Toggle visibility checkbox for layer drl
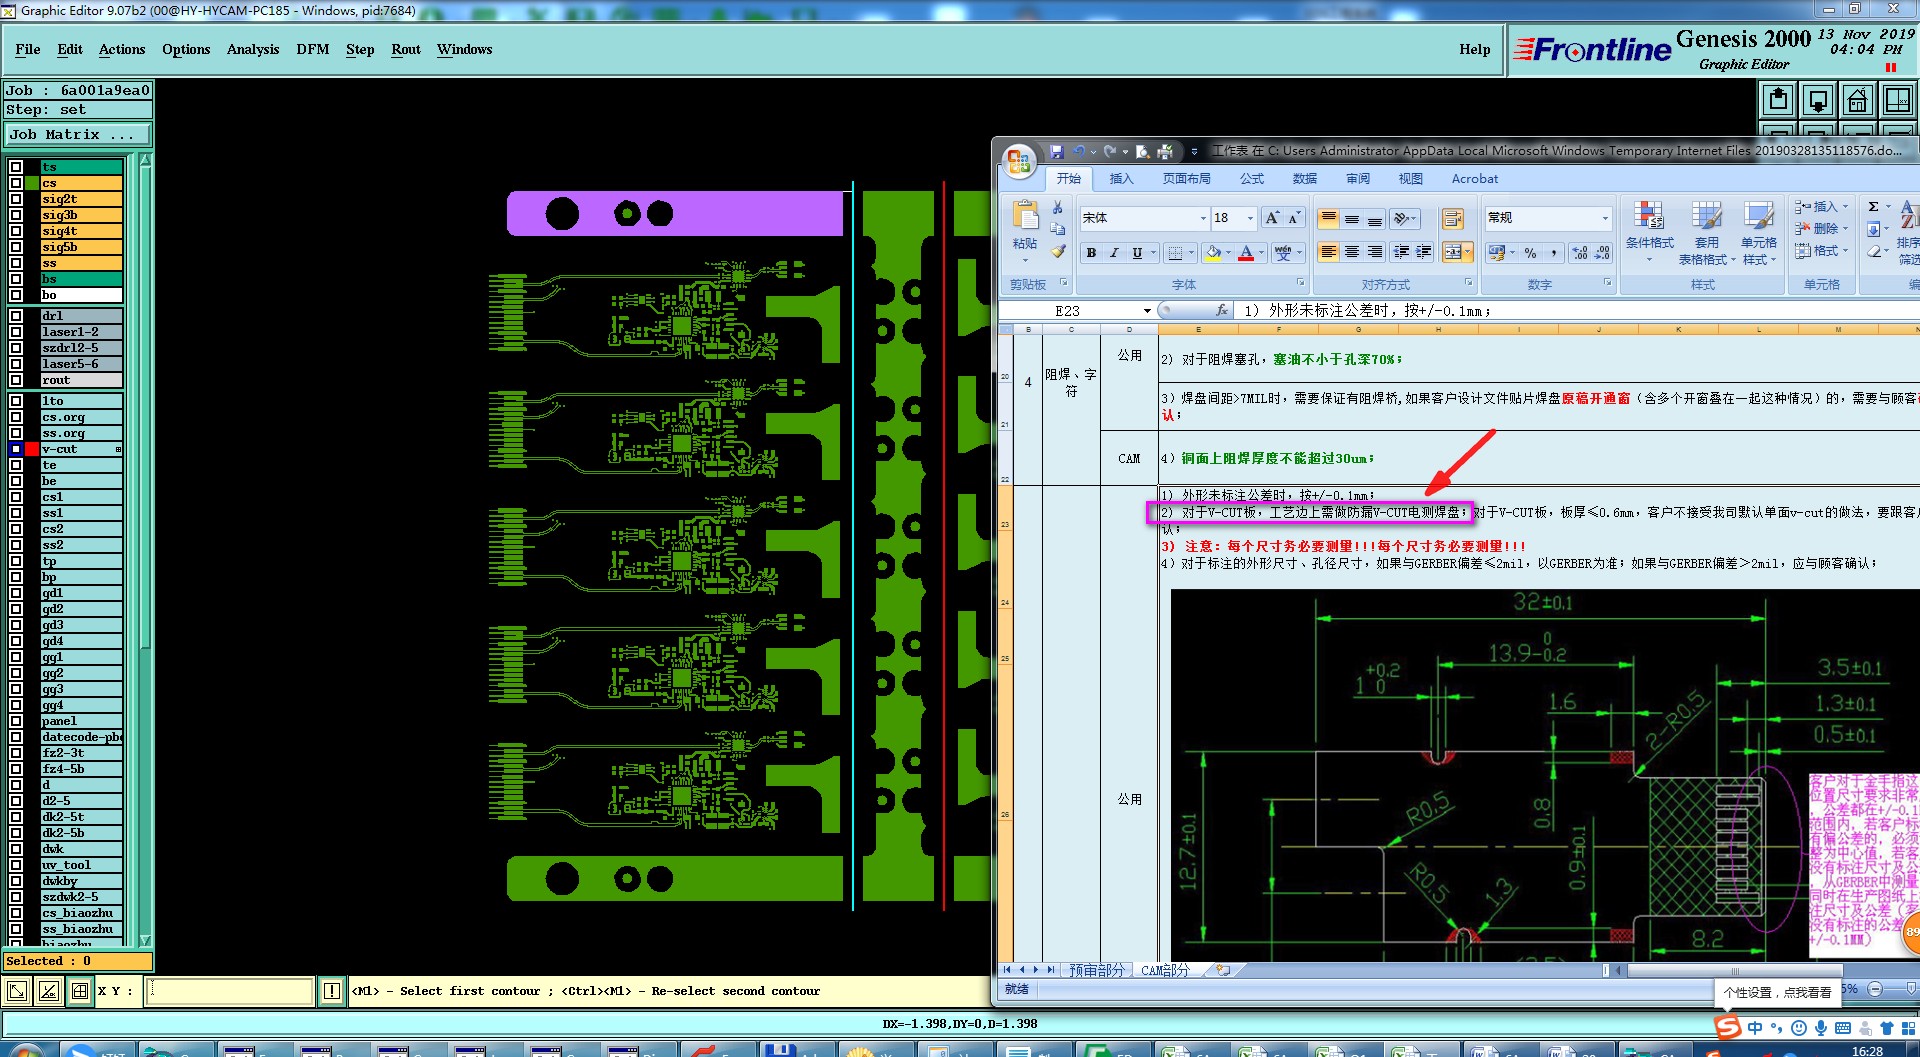This screenshot has width=1920, height=1057. click(x=16, y=316)
